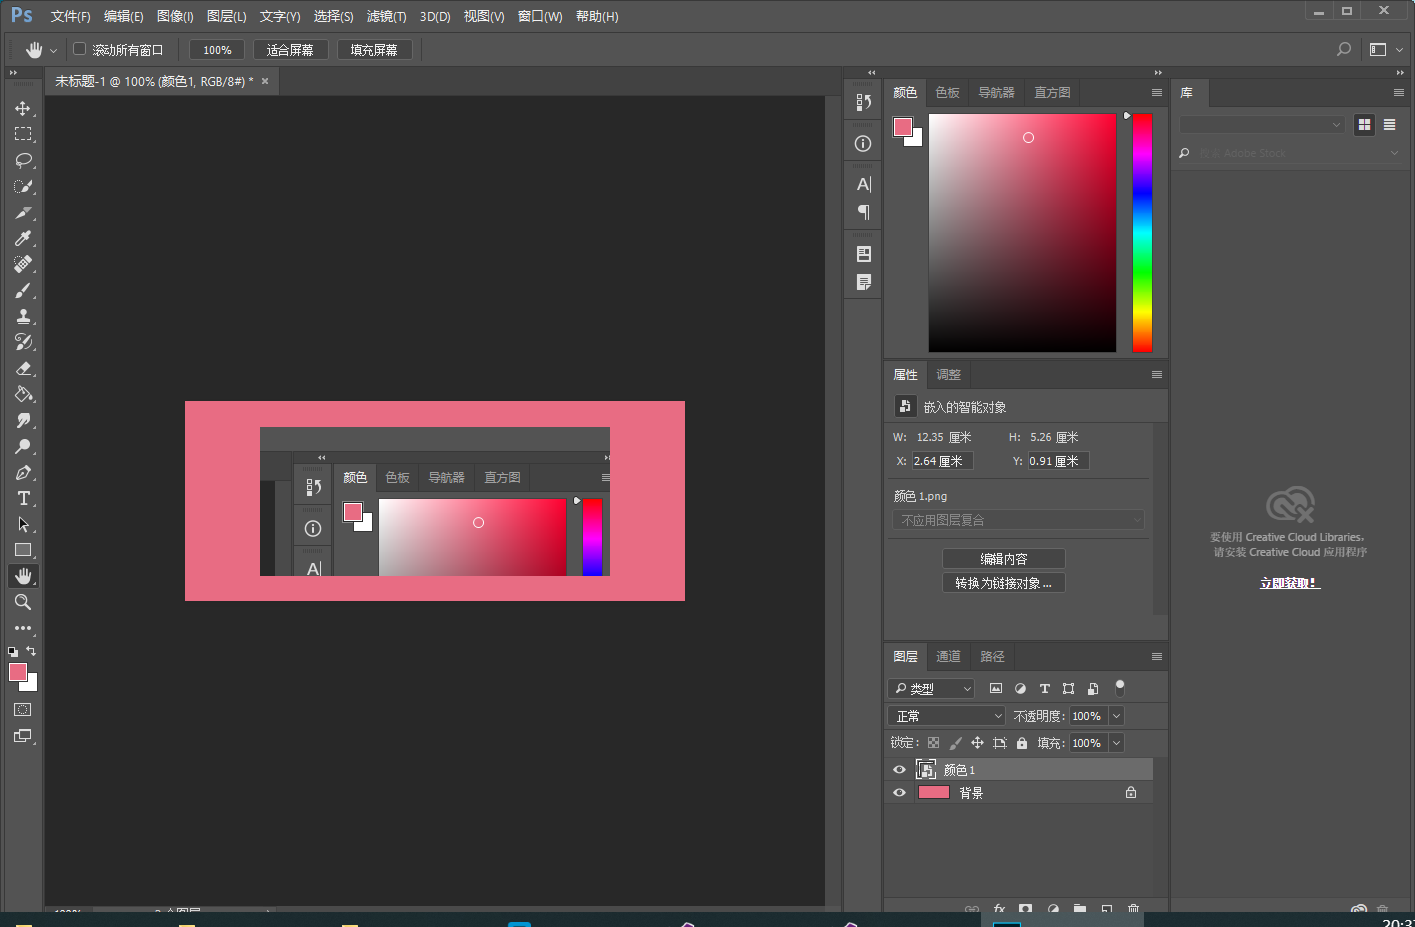
Task: Toggle Quick Mask mode icon
Action: point(23,710)
